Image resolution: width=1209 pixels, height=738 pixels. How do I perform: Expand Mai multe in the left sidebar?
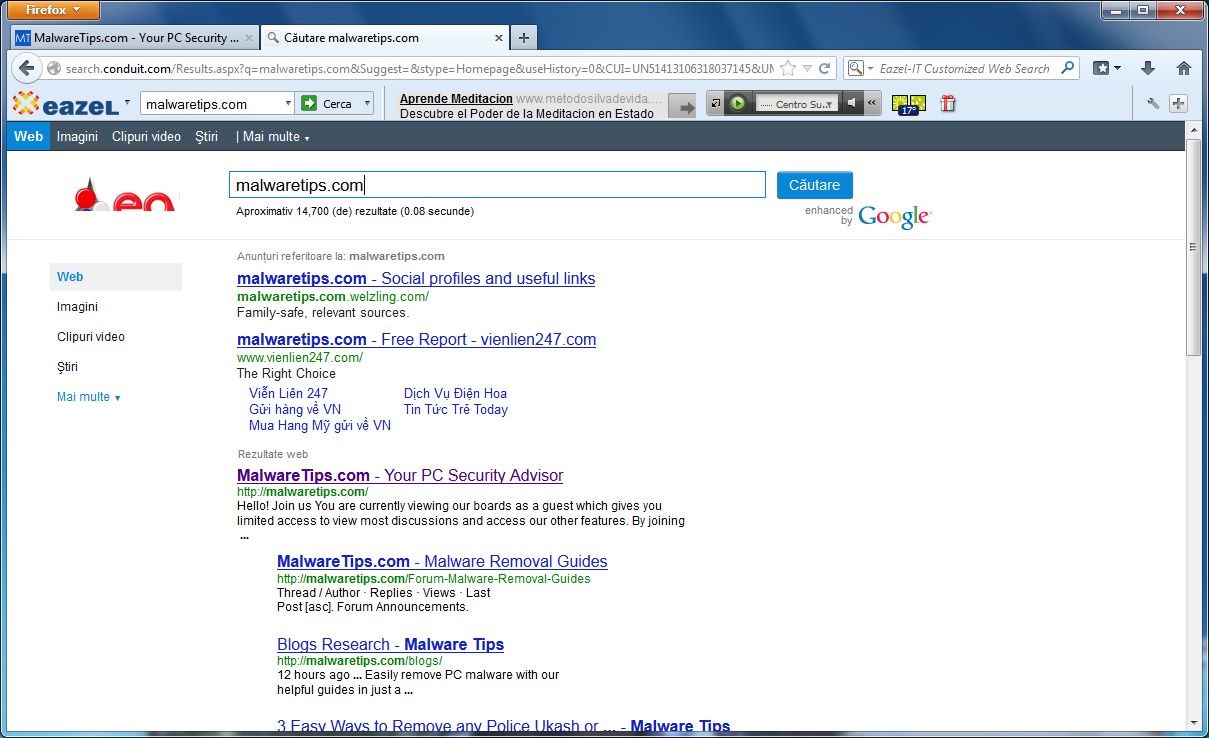tap(89, 397)
